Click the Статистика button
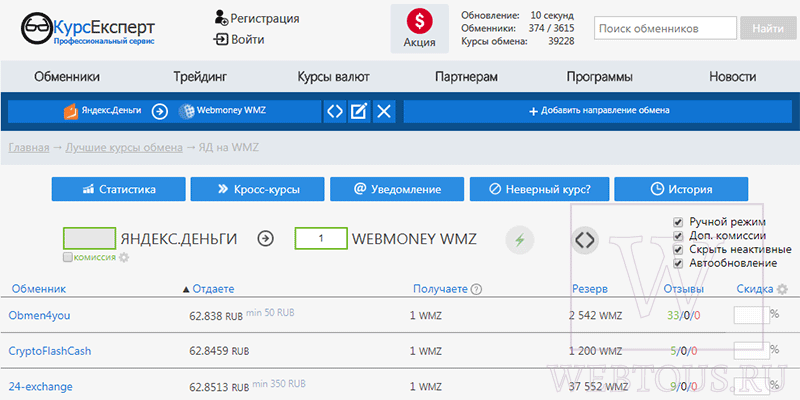Viewport: 800px width, 400px height. 118,189
